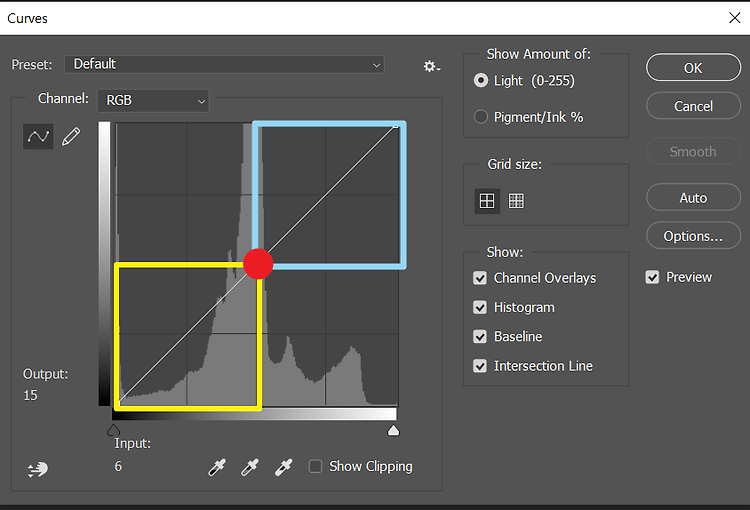Enable the Show Clipping checkbox
This screenshot has width=750, height=510.
click(315, 466)
